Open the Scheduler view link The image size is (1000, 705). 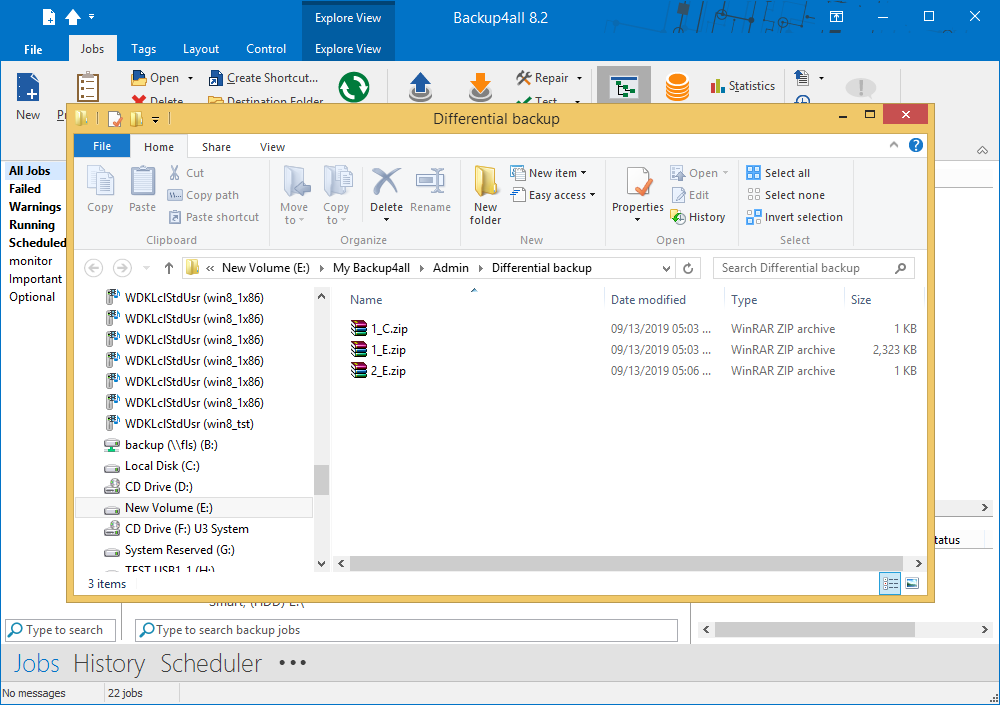click(211, 663)
